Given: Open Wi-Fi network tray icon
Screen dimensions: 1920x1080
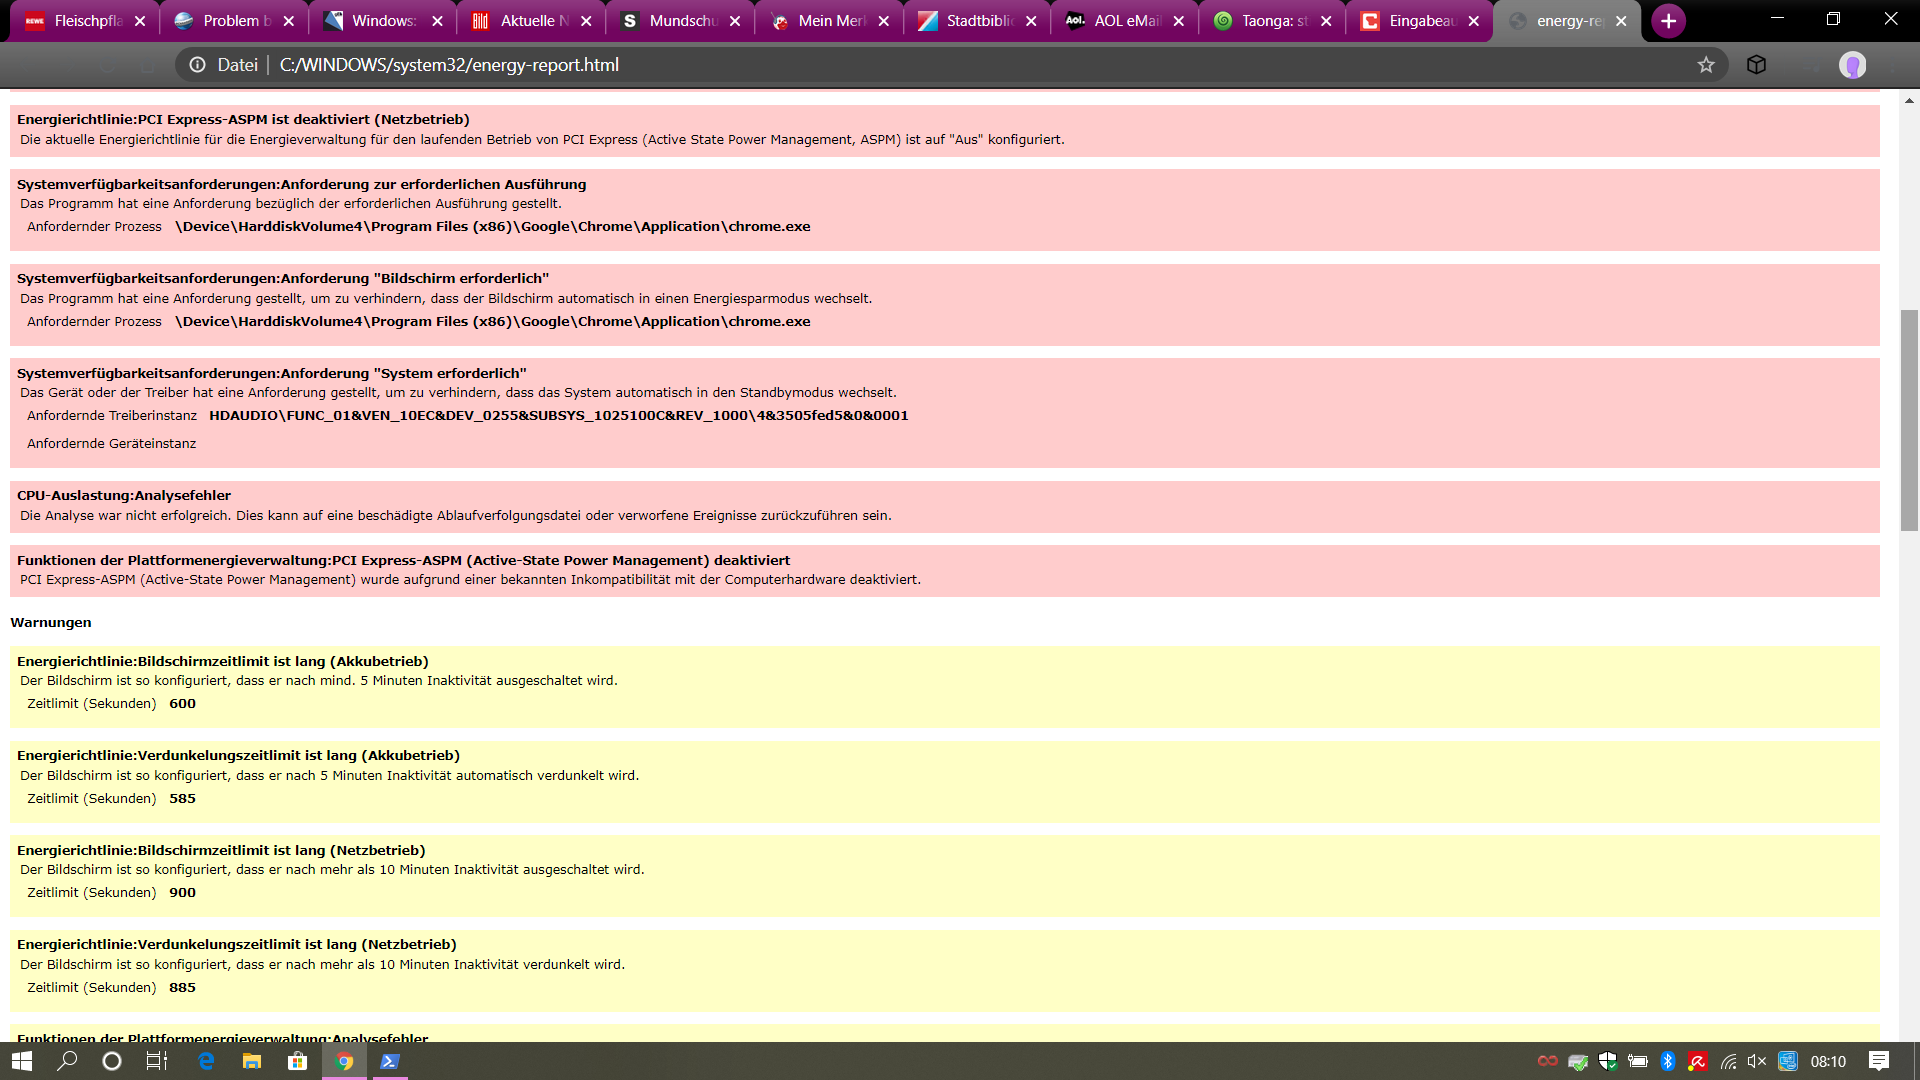Looking at the screenshot, I should pyautogui.click(x=1727, y=1061).
